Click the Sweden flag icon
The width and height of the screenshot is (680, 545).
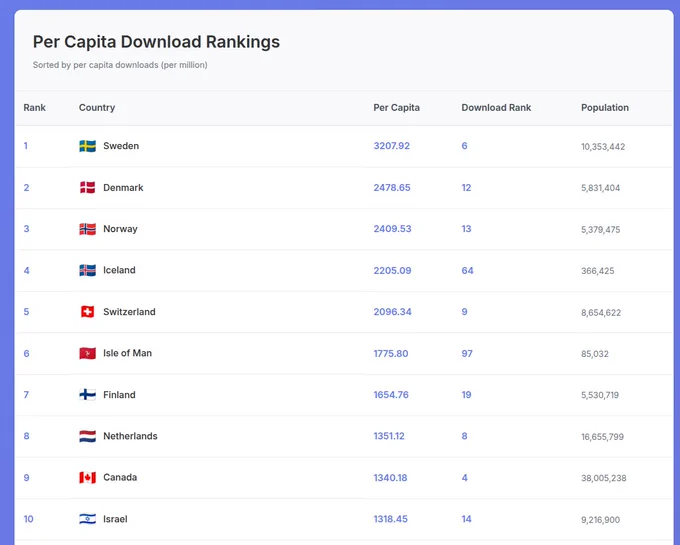point(87,146)
